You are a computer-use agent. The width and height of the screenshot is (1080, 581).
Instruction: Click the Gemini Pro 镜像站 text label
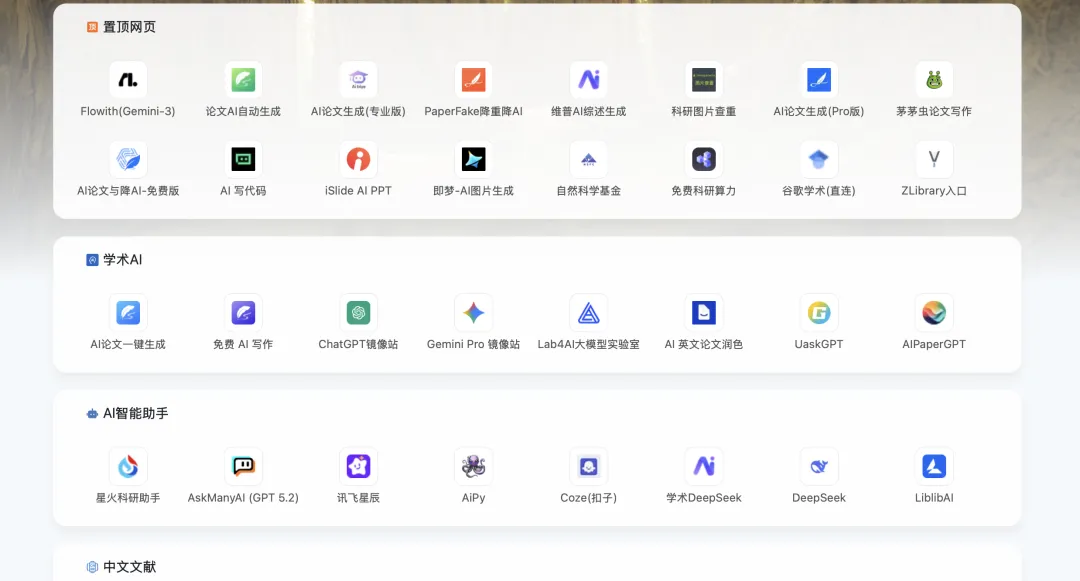(473, 344)
